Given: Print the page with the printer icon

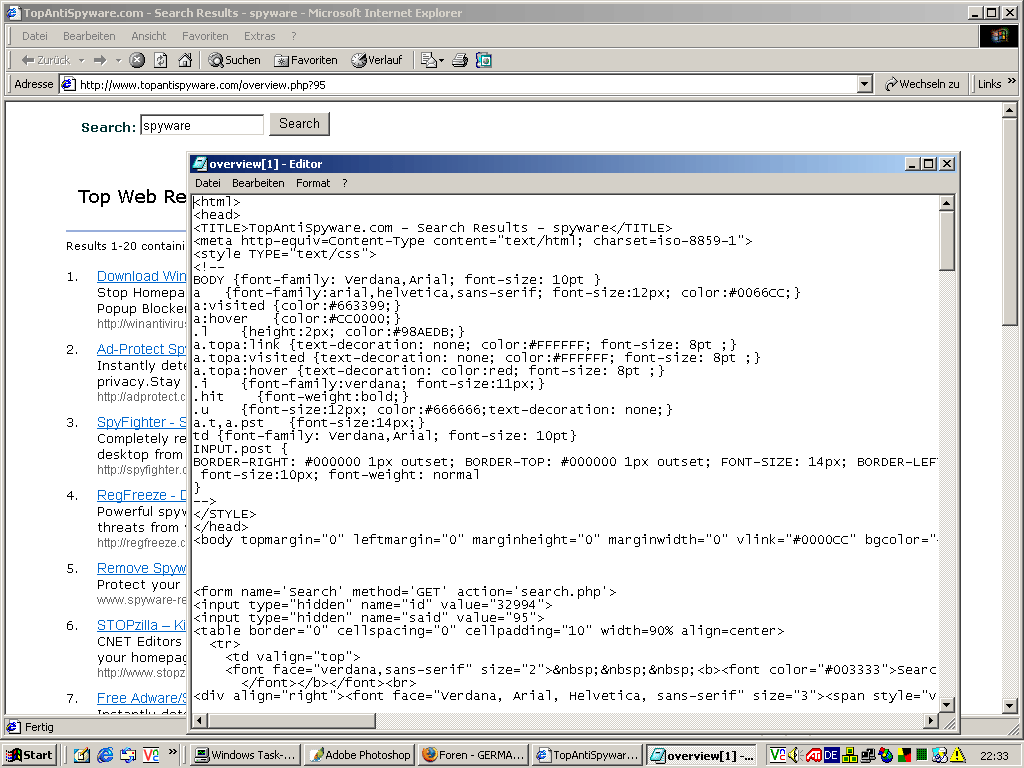Looking at the screenshot, I should [x=460, y=60].
